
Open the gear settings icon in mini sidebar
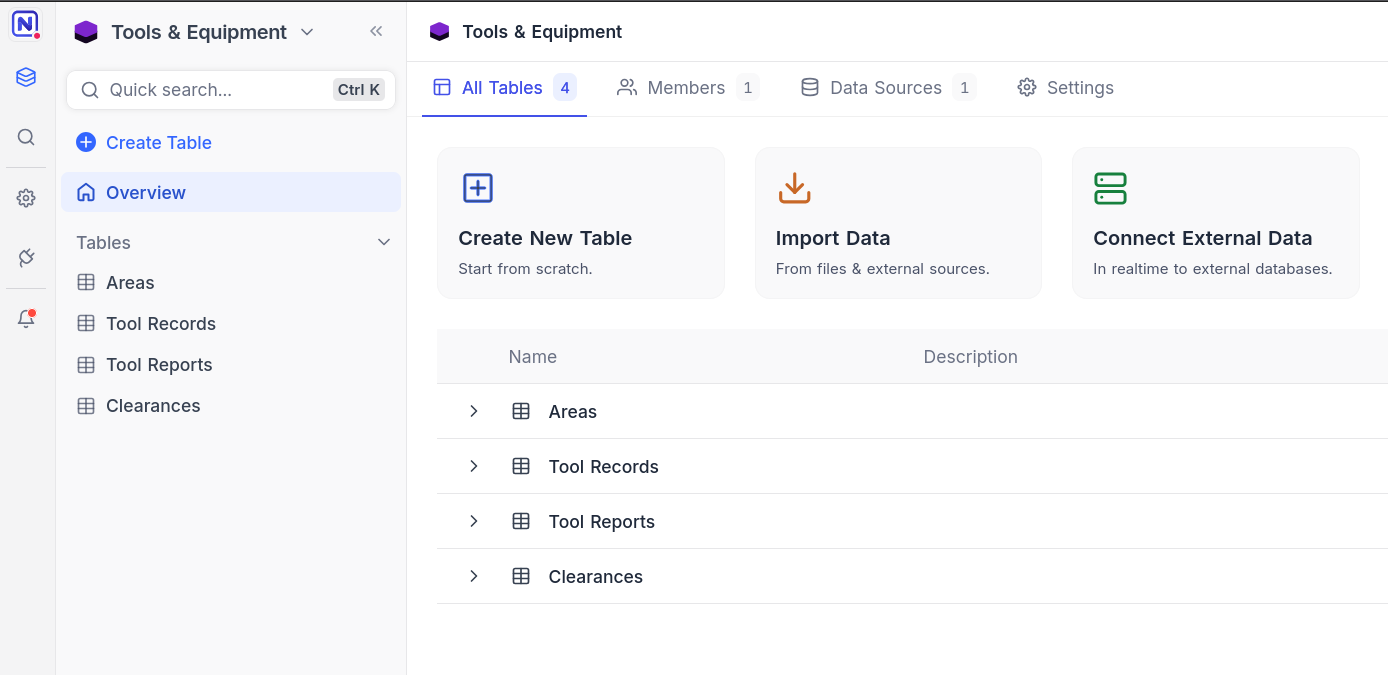tap(26, 198)
